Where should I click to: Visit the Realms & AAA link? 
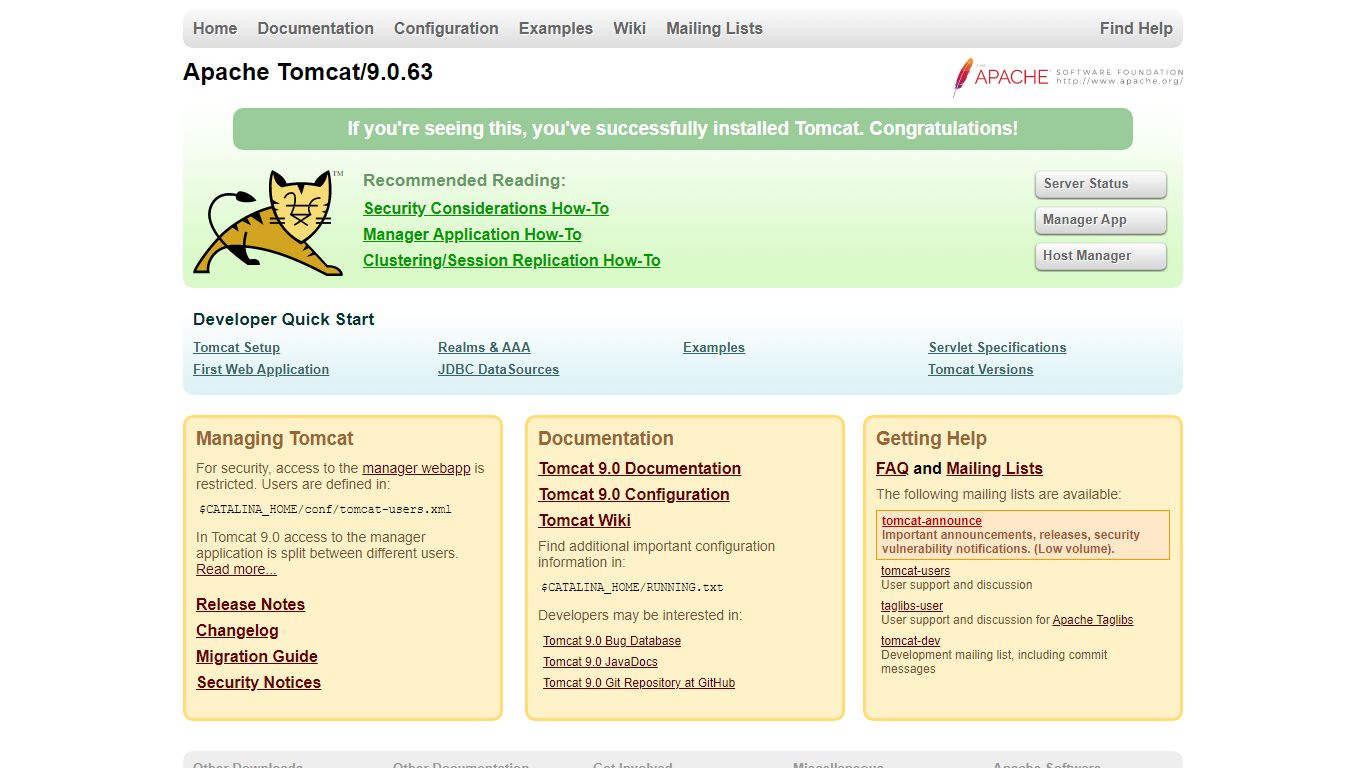[484, 348]
